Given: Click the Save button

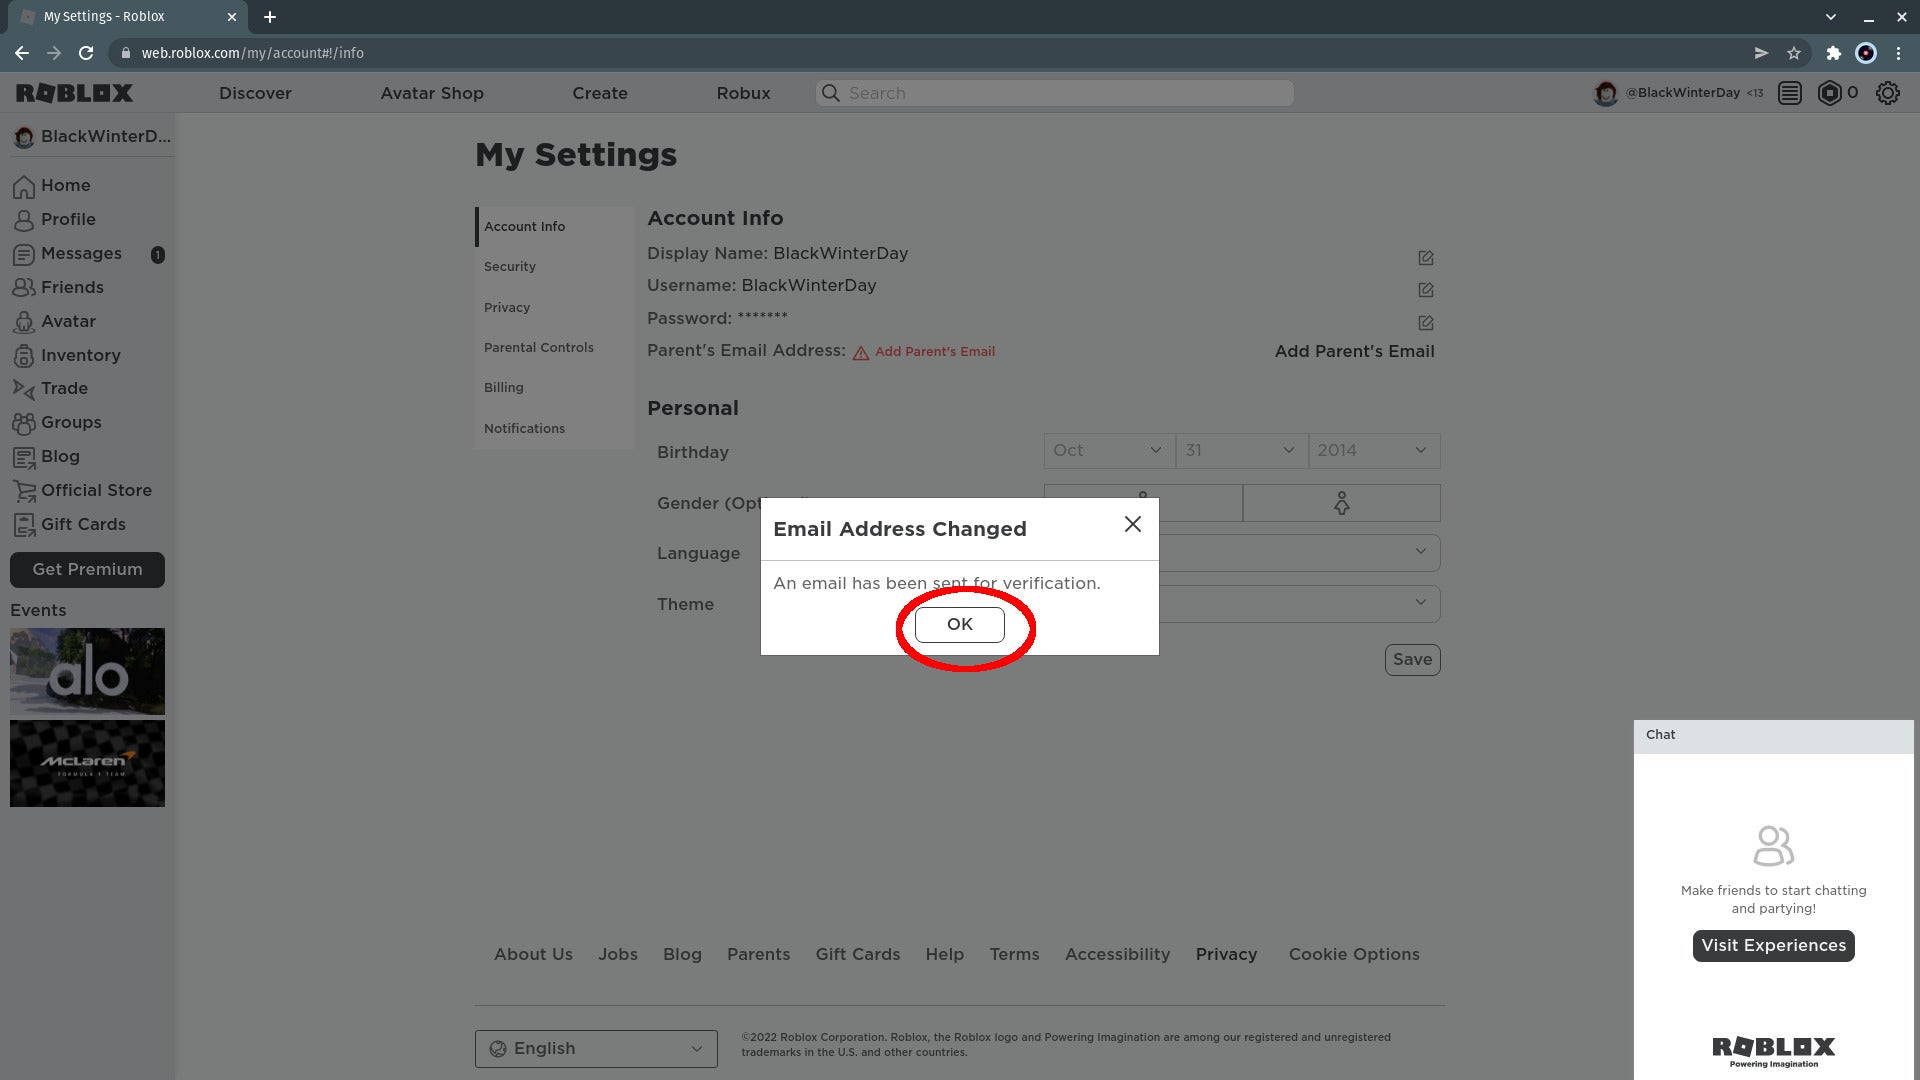Looking at the screenshot, I should tap(1412, 660).
